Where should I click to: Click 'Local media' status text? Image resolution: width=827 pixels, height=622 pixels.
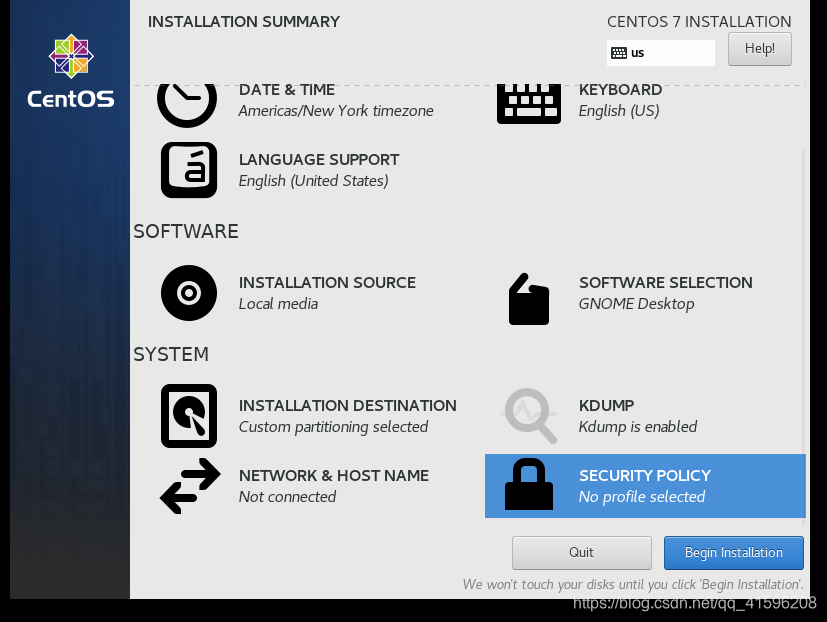278,304
